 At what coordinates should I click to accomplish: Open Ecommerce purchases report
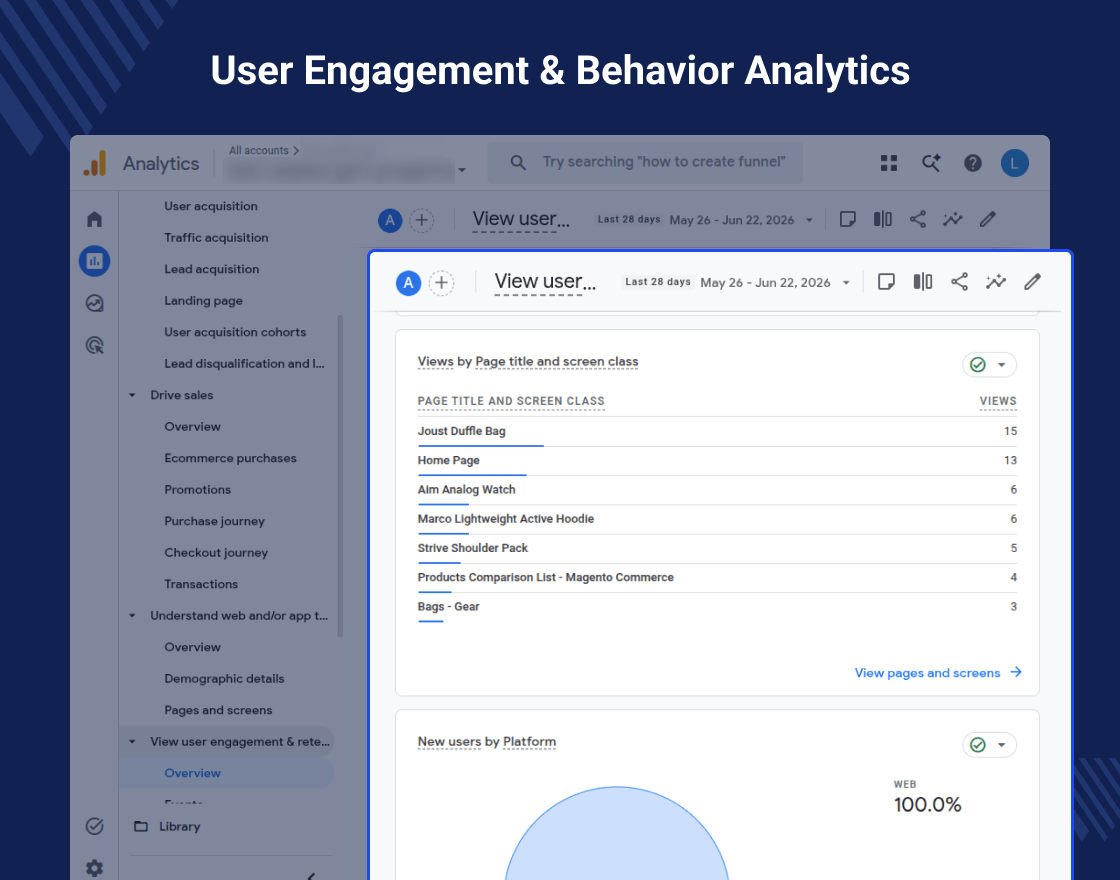click(x=230, y=459)
